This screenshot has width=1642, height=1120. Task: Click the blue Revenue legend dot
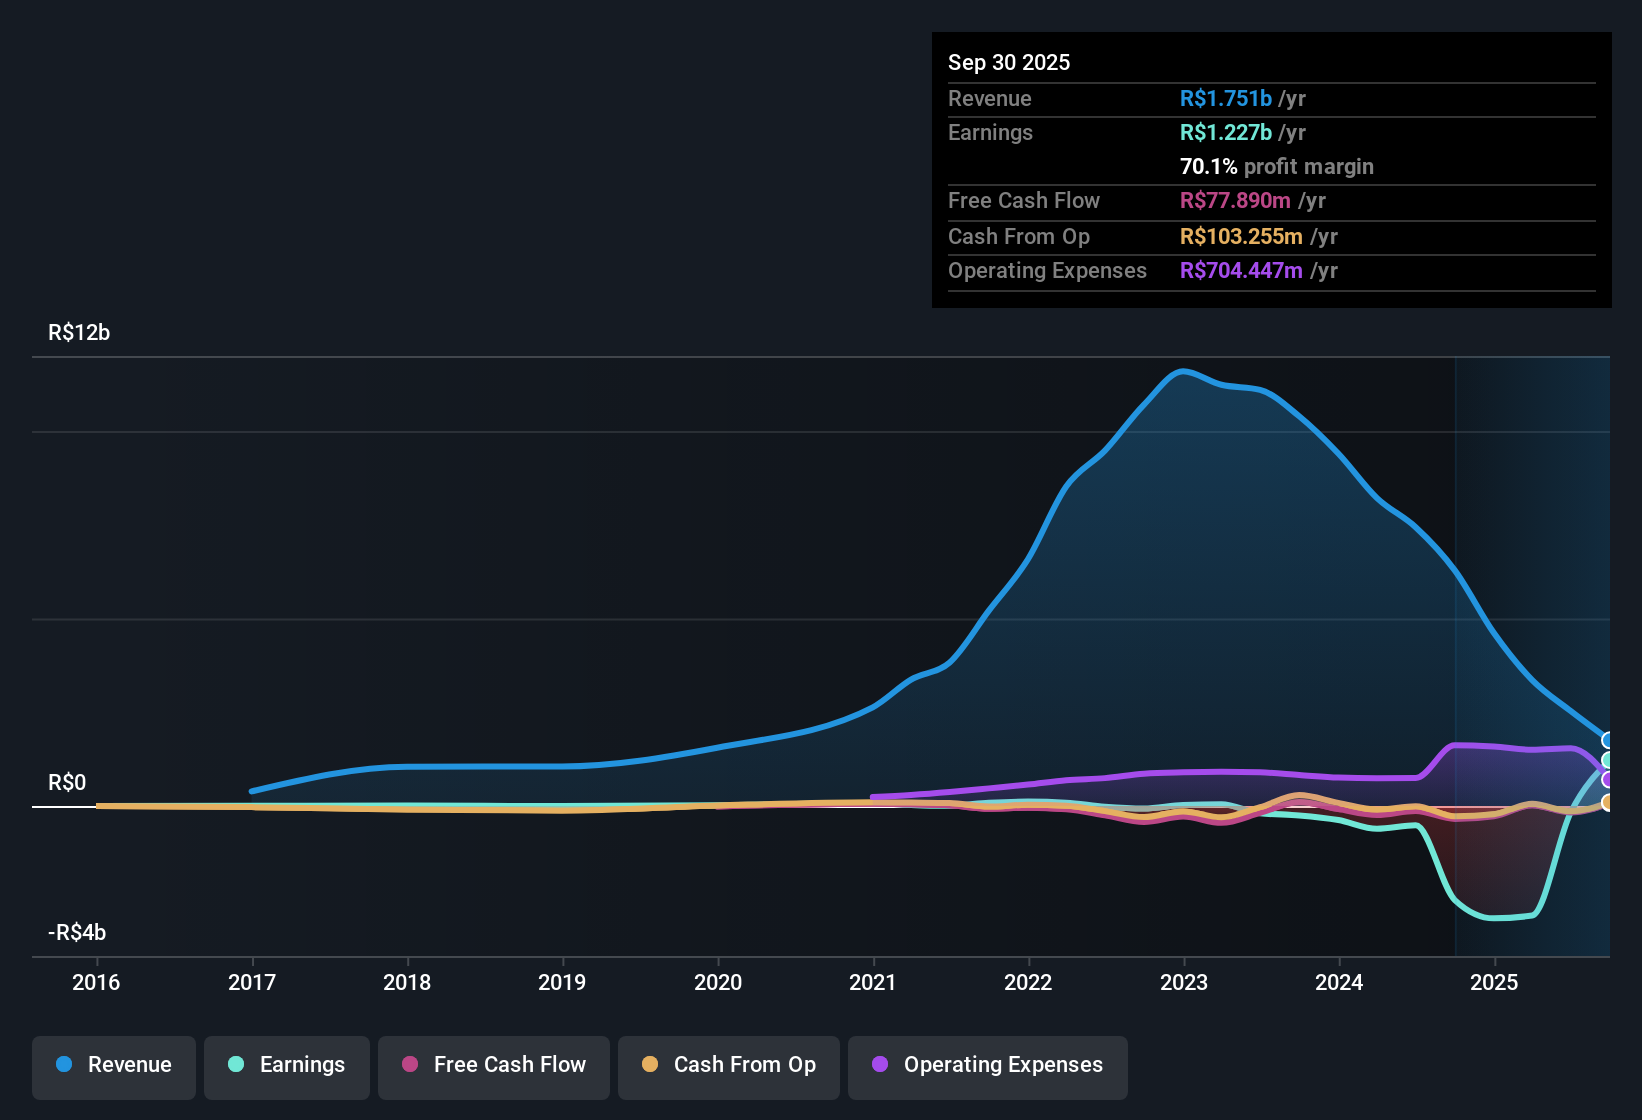(64, 1065)
